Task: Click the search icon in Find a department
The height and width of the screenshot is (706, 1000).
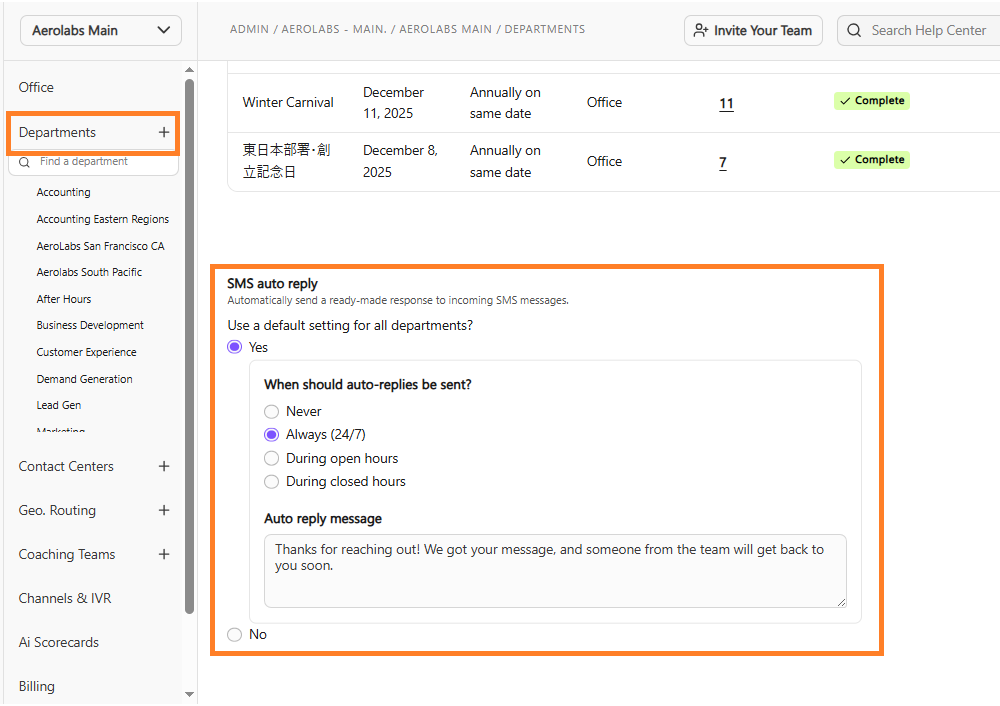Action: coord(24,162)
